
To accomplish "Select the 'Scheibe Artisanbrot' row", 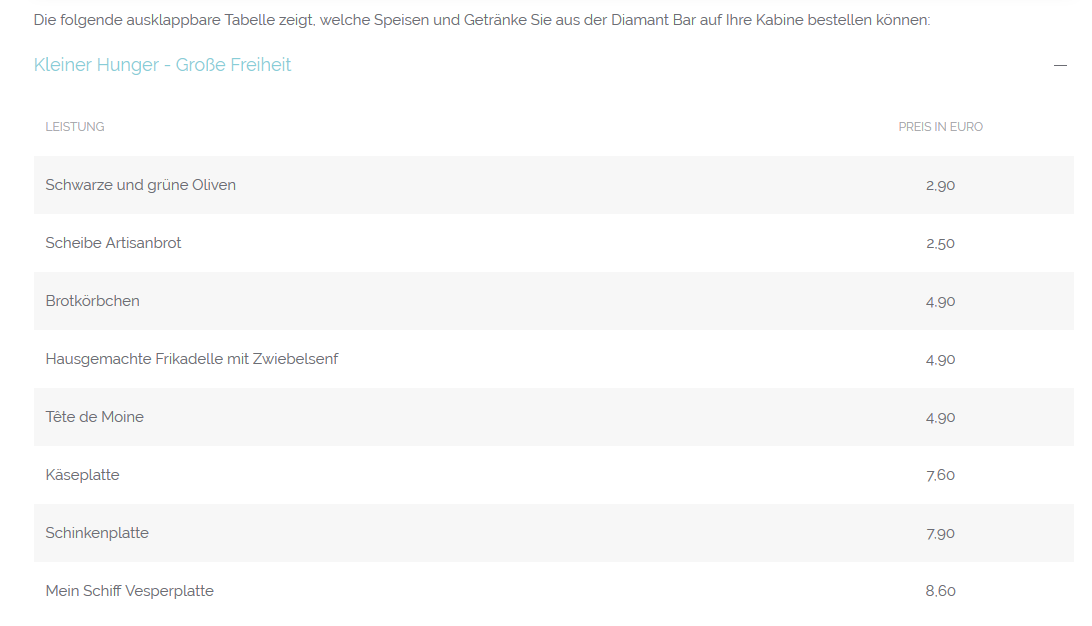I will tap(114, 243).
